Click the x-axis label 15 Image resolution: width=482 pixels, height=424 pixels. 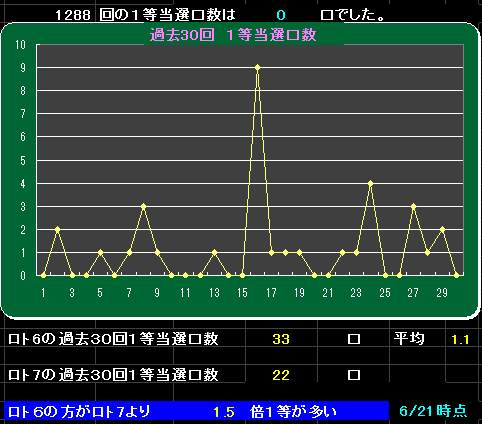coord(242,293)
